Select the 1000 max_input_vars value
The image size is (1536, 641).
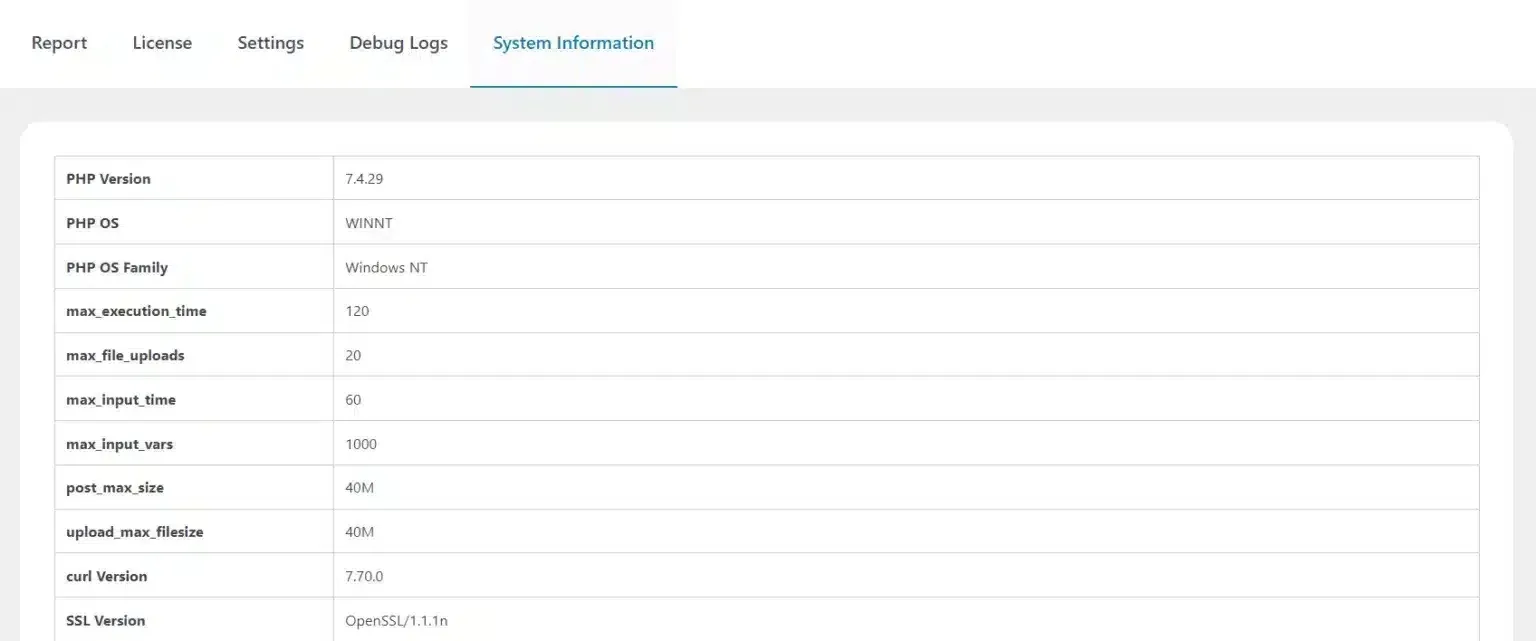[x=360, y=443]
